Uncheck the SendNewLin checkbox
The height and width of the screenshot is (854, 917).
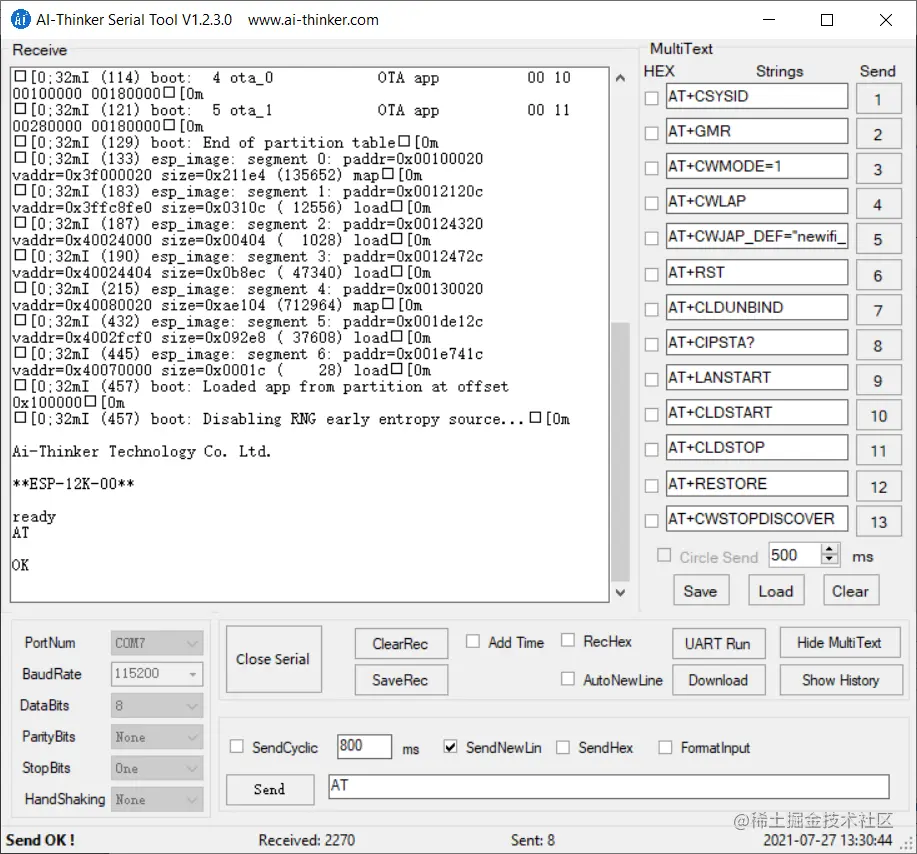pos(450,746)
